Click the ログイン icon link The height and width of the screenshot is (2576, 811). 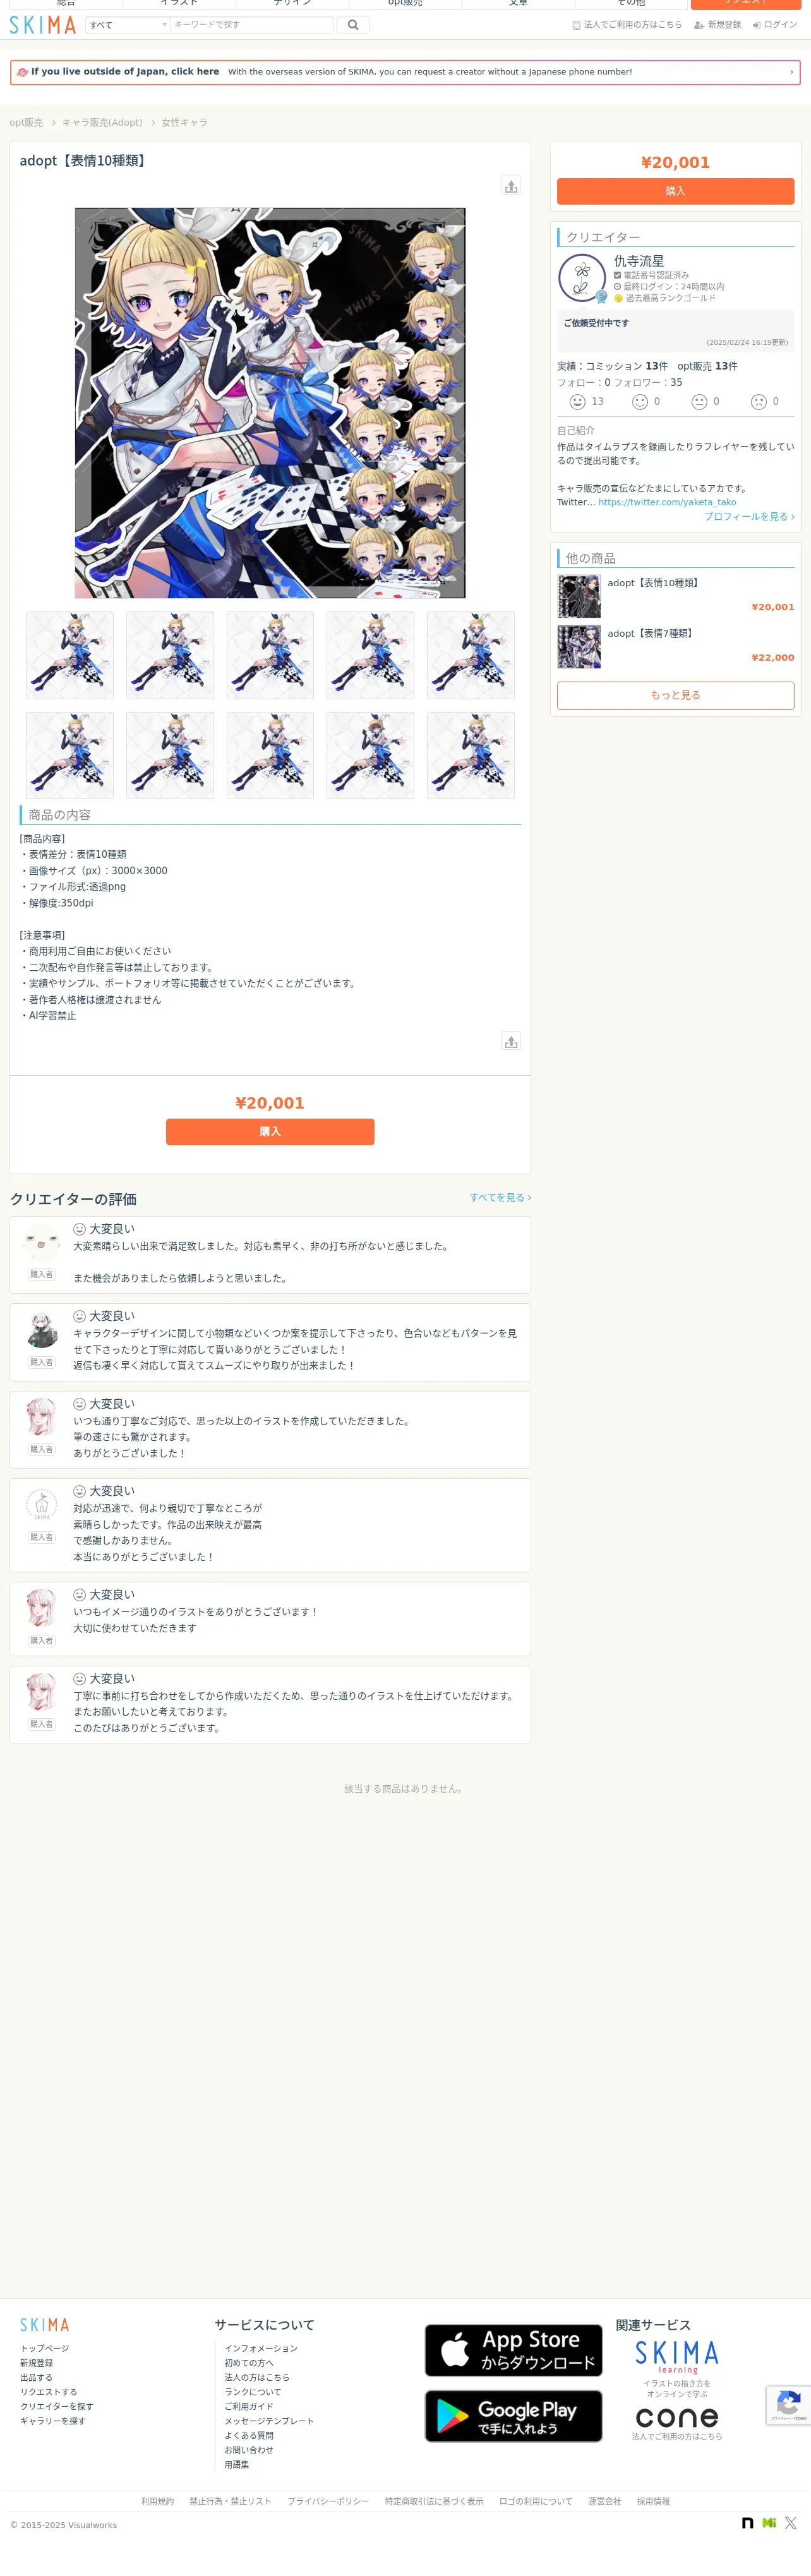tap(774, 25)
